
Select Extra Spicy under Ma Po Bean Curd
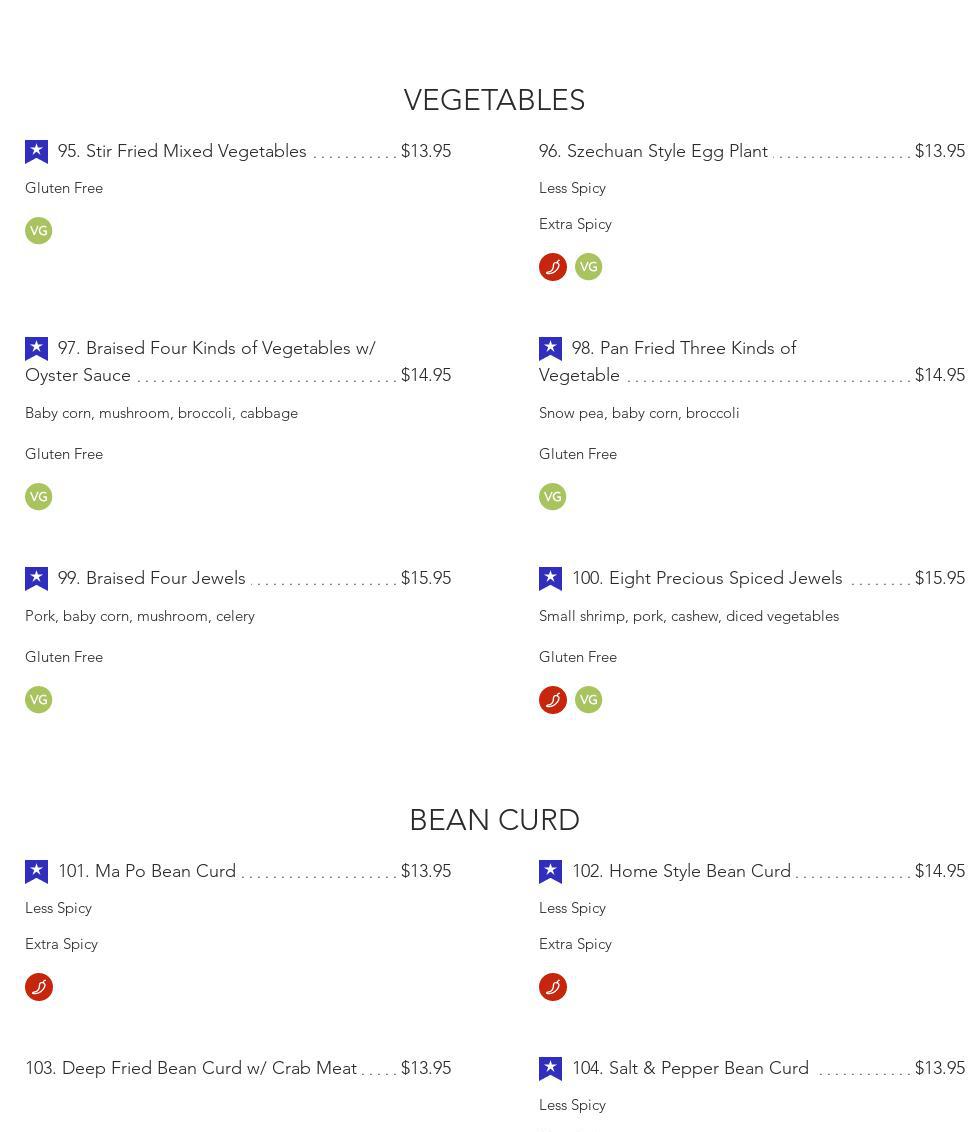point(61,944)
